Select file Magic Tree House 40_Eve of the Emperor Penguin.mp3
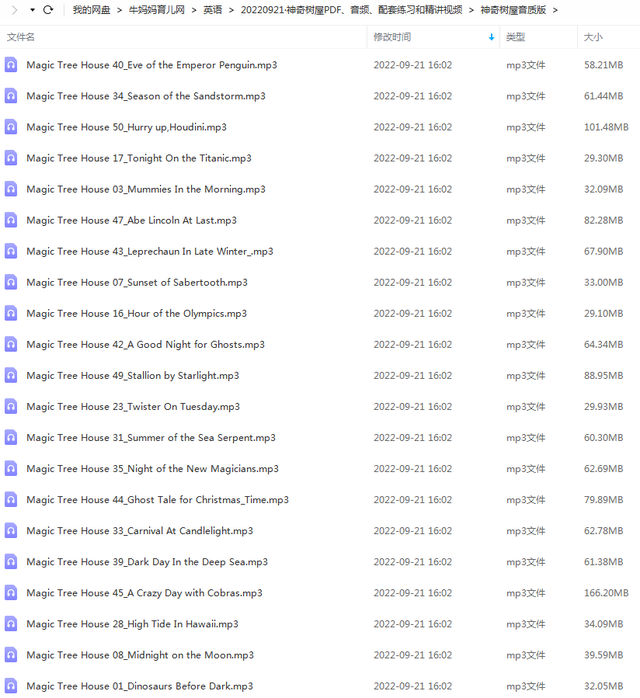Screen dimensions: 640x698 click(152, 65)
